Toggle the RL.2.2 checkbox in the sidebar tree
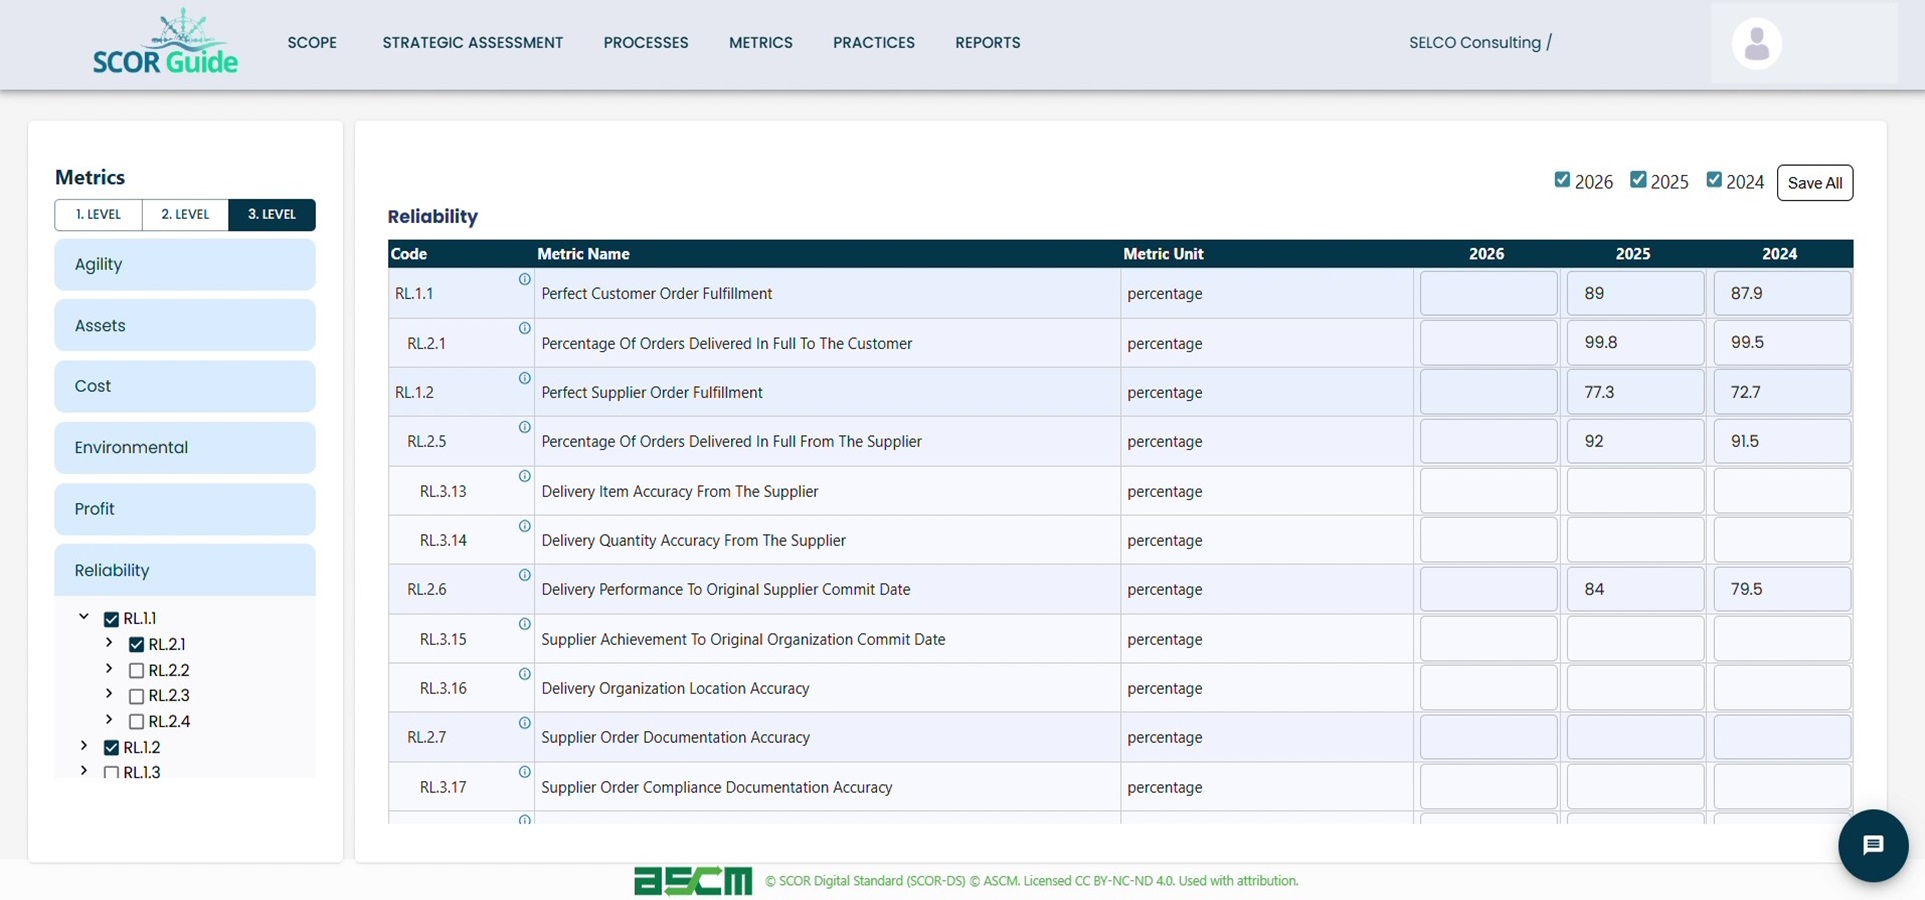This screenshot has width=1925, height=900. tap(137, 670)
